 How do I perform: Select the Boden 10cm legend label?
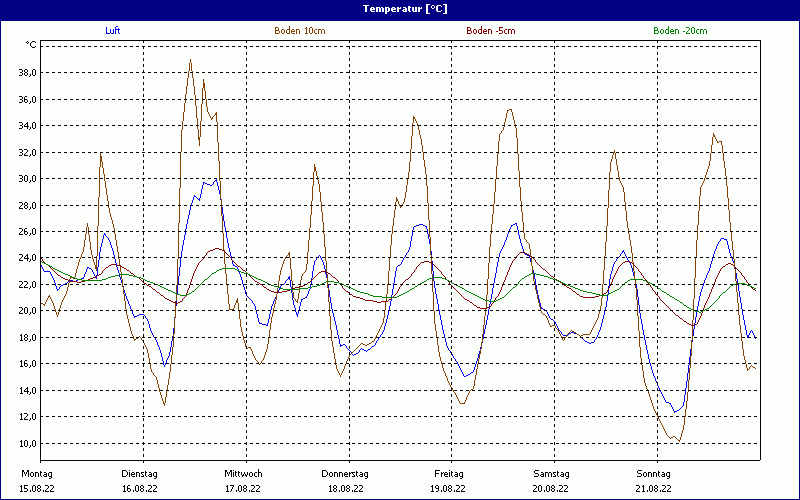299,31
